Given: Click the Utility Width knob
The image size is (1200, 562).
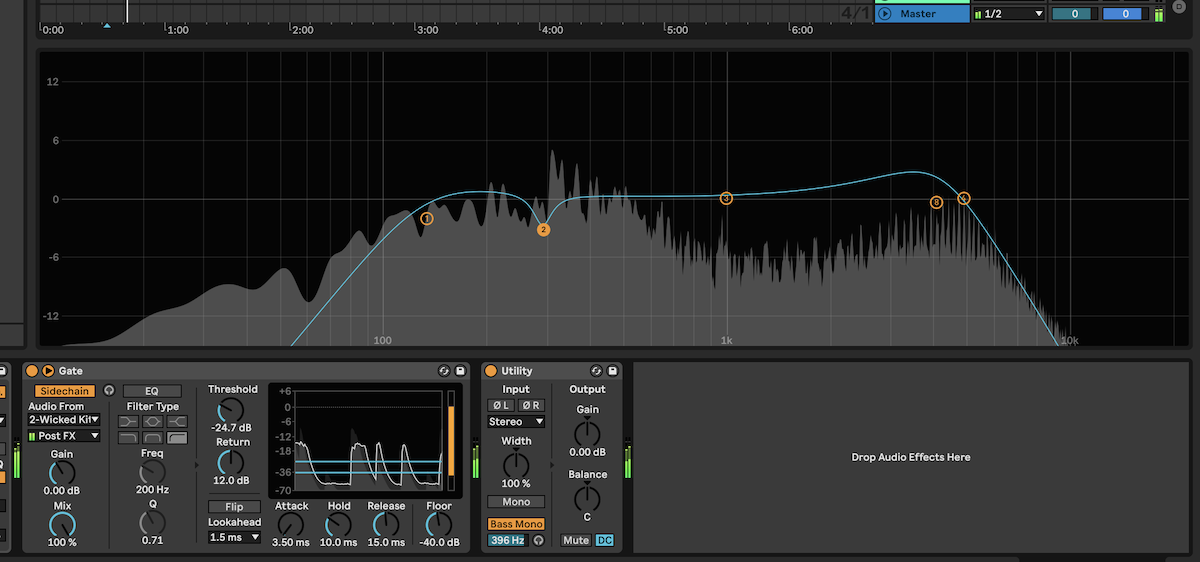Looking at the screenshot, I should 516,465.
